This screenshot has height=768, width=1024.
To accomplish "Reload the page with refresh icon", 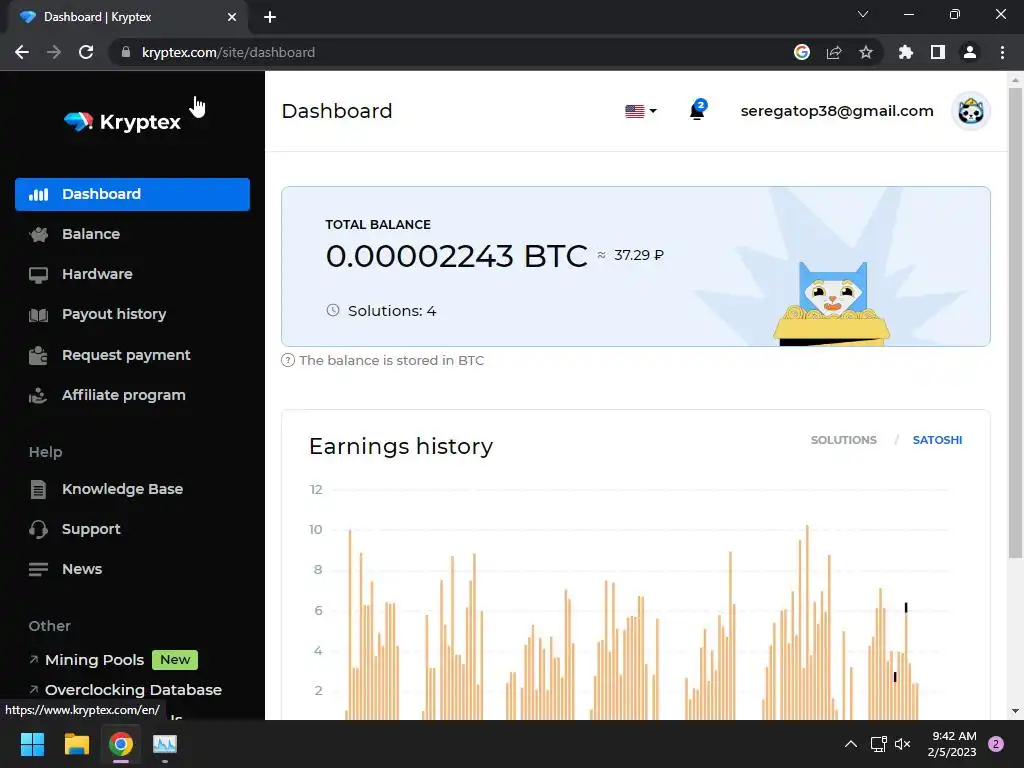I will coord(86,52).
